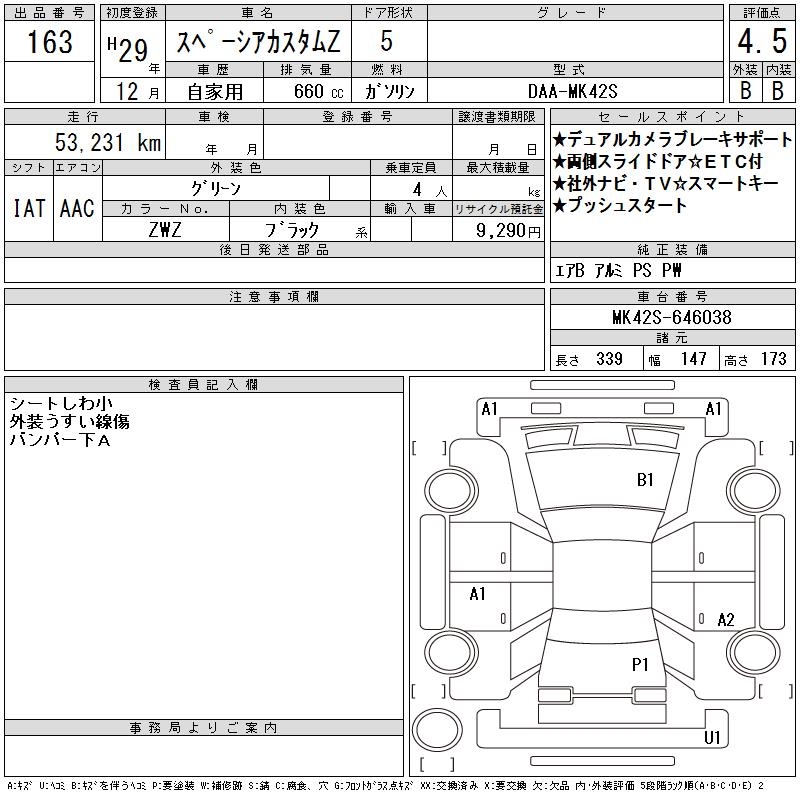The height and width of the screenshot is (800, 800).
Task: Select the U1 mark on the rear bumper
Action: 712,737
